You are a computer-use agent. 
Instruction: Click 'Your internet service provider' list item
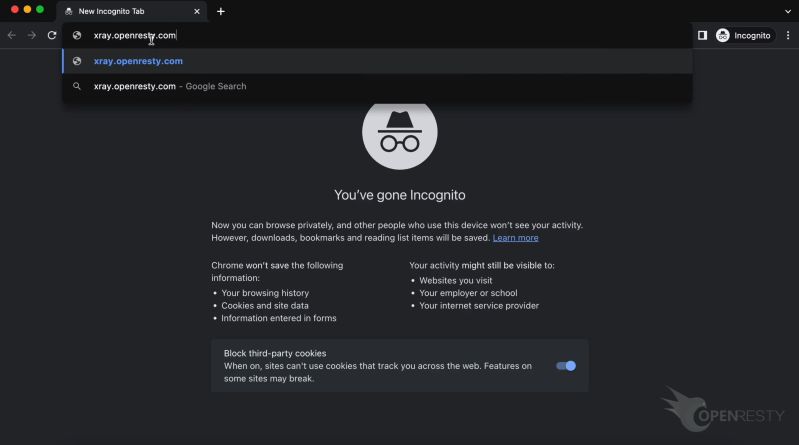point(478,305)
